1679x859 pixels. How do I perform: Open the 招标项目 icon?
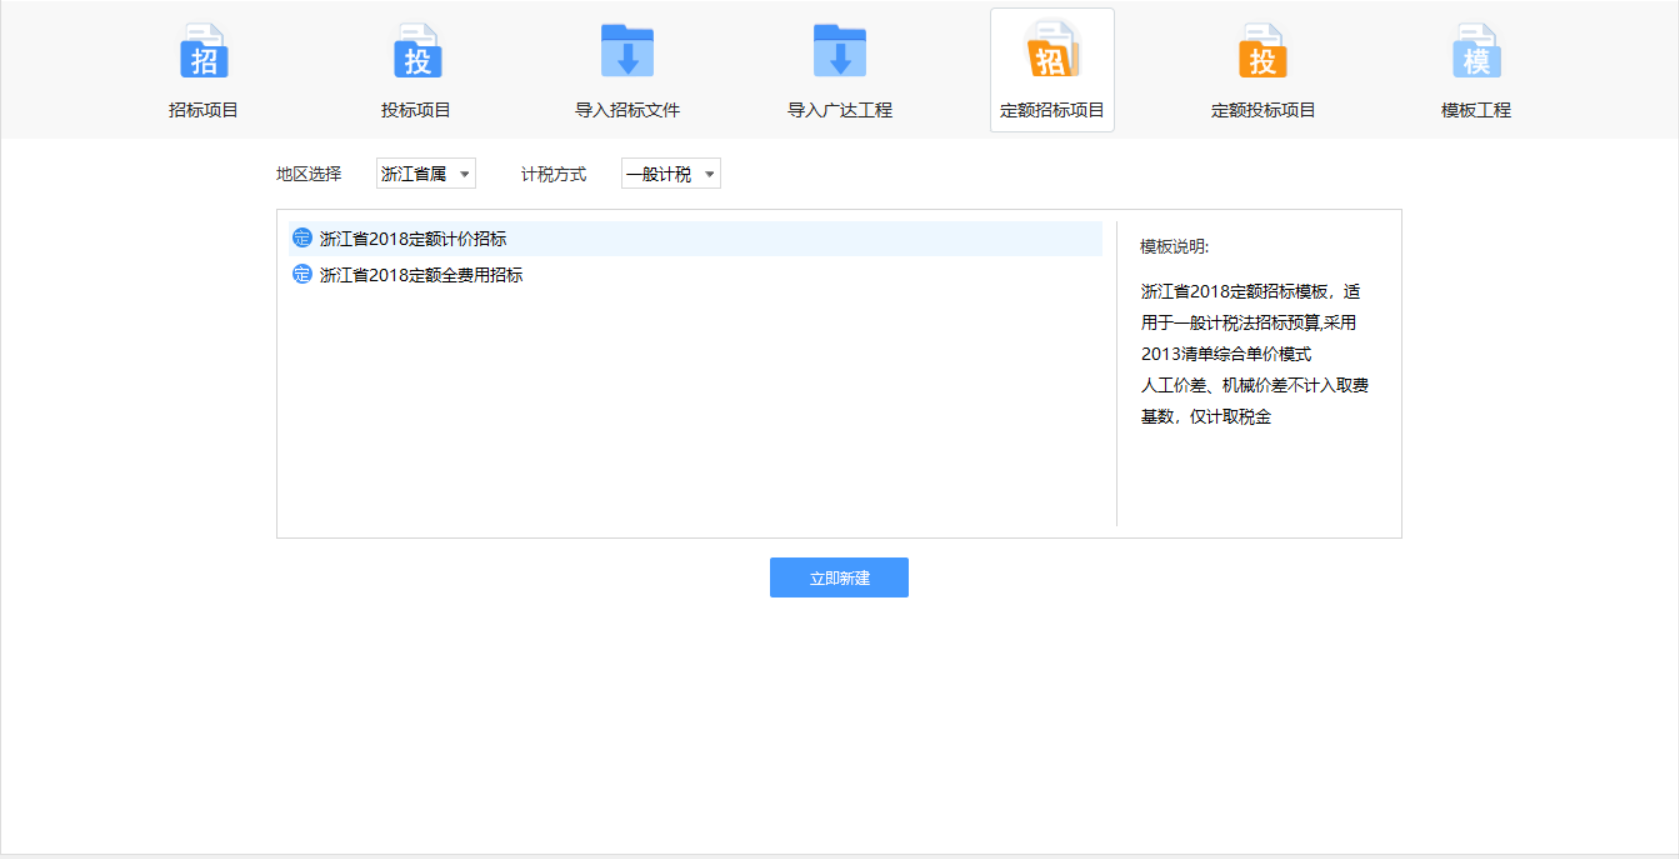coord(204,51)
